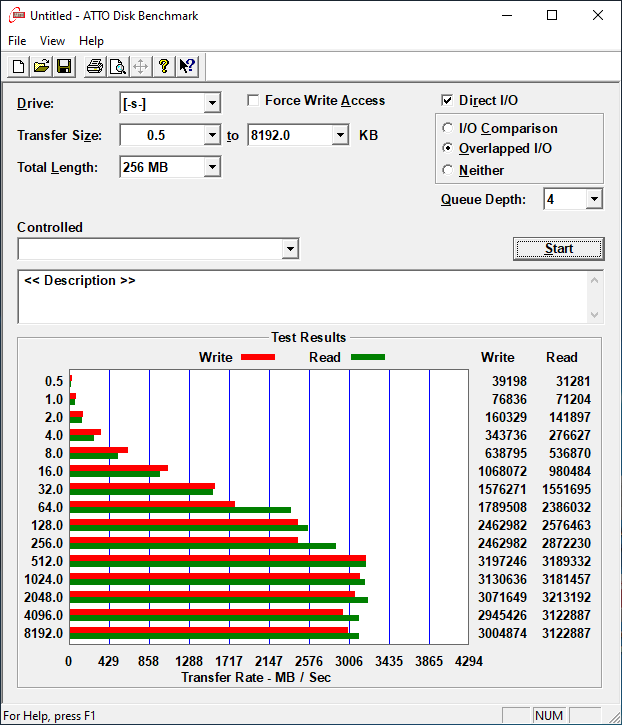The image size is (622, 725).
Task: Open the Help menu
Action: coord(91,41)
